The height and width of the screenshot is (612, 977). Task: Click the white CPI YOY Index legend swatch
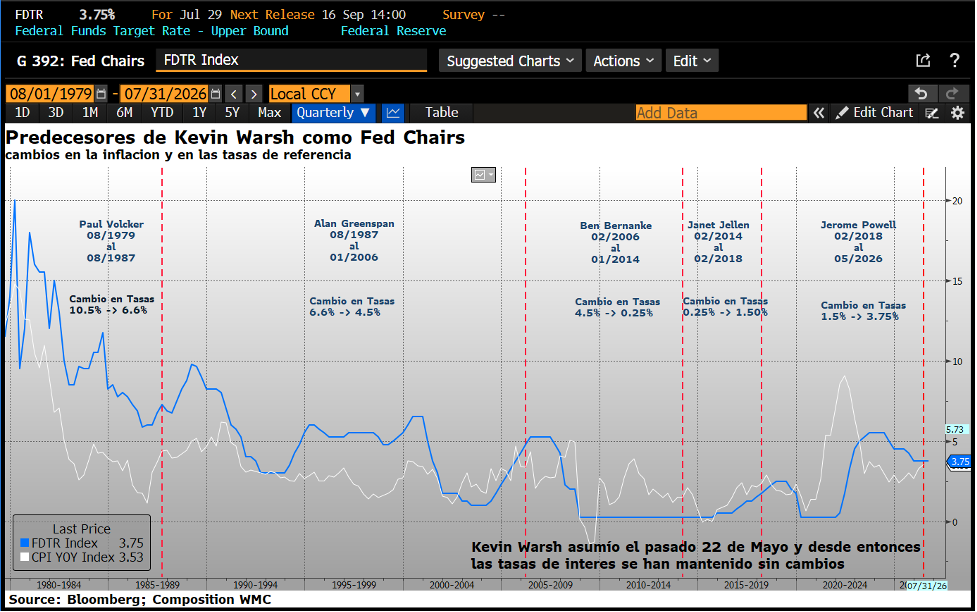click(x=24, y=557)
